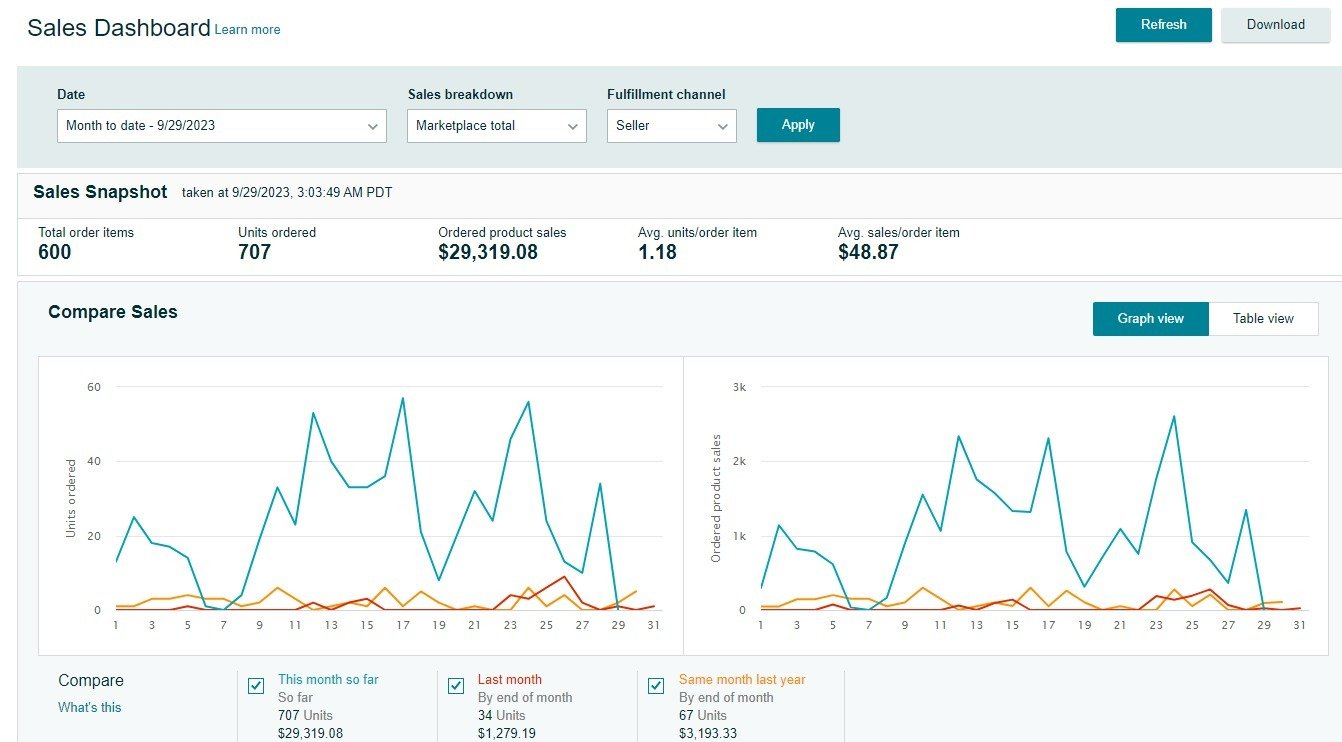
Task: Click the Date dropdown chevron arrow
Action: pos(372,127)
